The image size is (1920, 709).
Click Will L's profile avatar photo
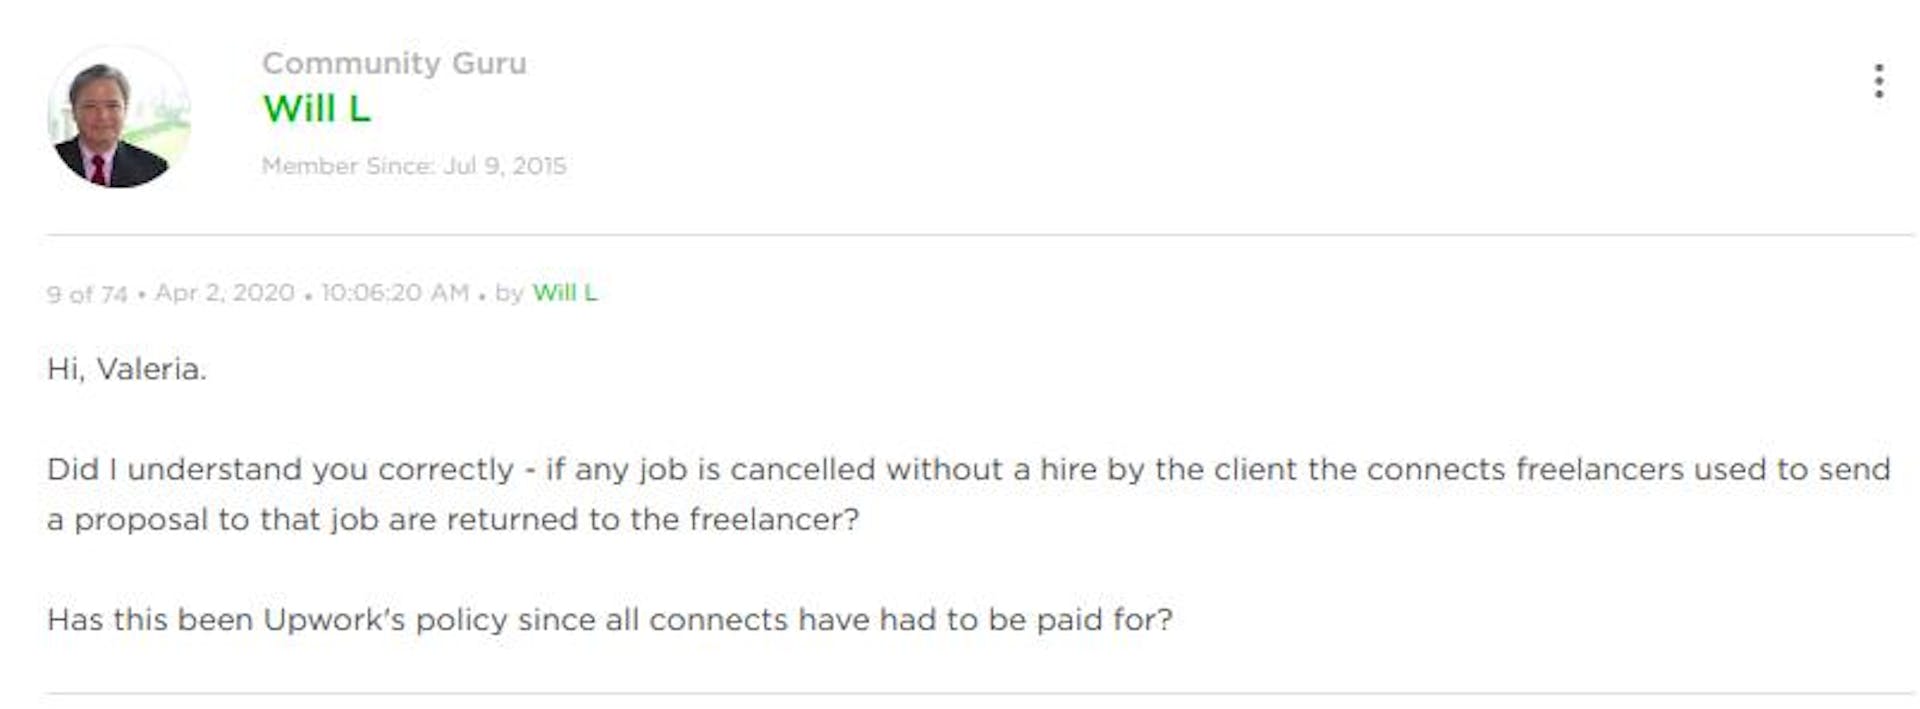tap(119, 116)
